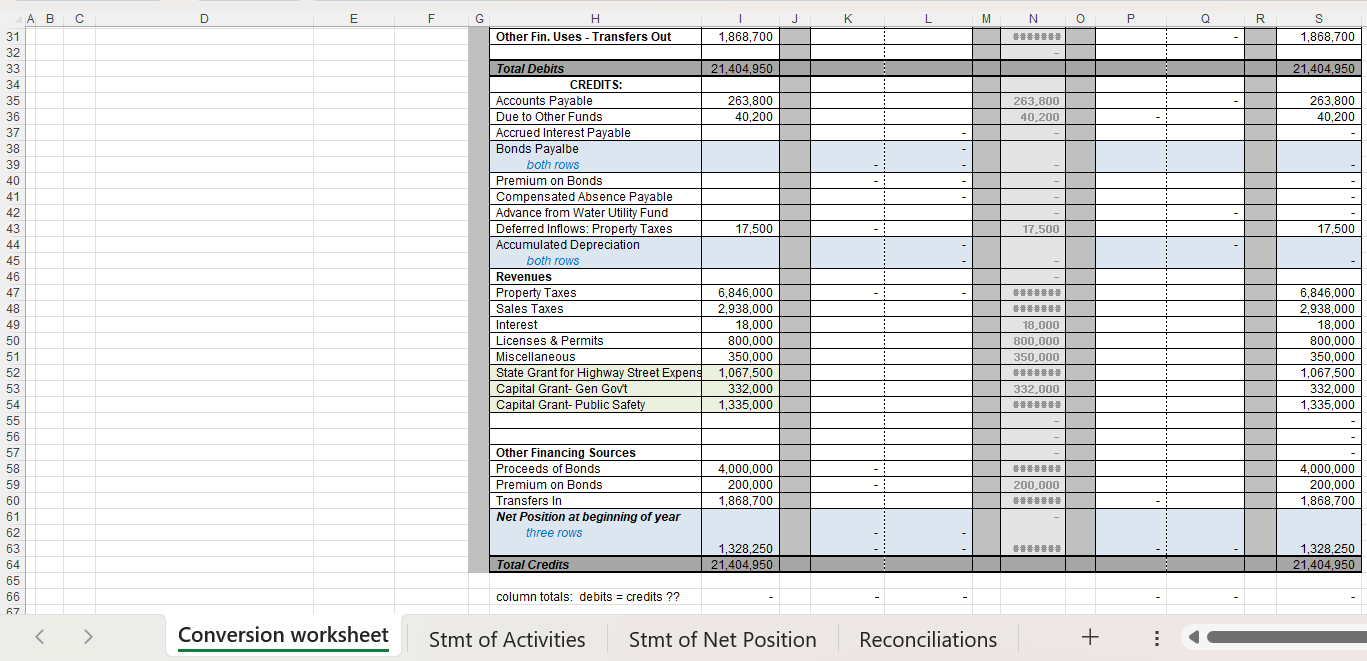Click the previous sheet navigation arrow
This screenshot has height=661, width=1367.
coord(39,637)
